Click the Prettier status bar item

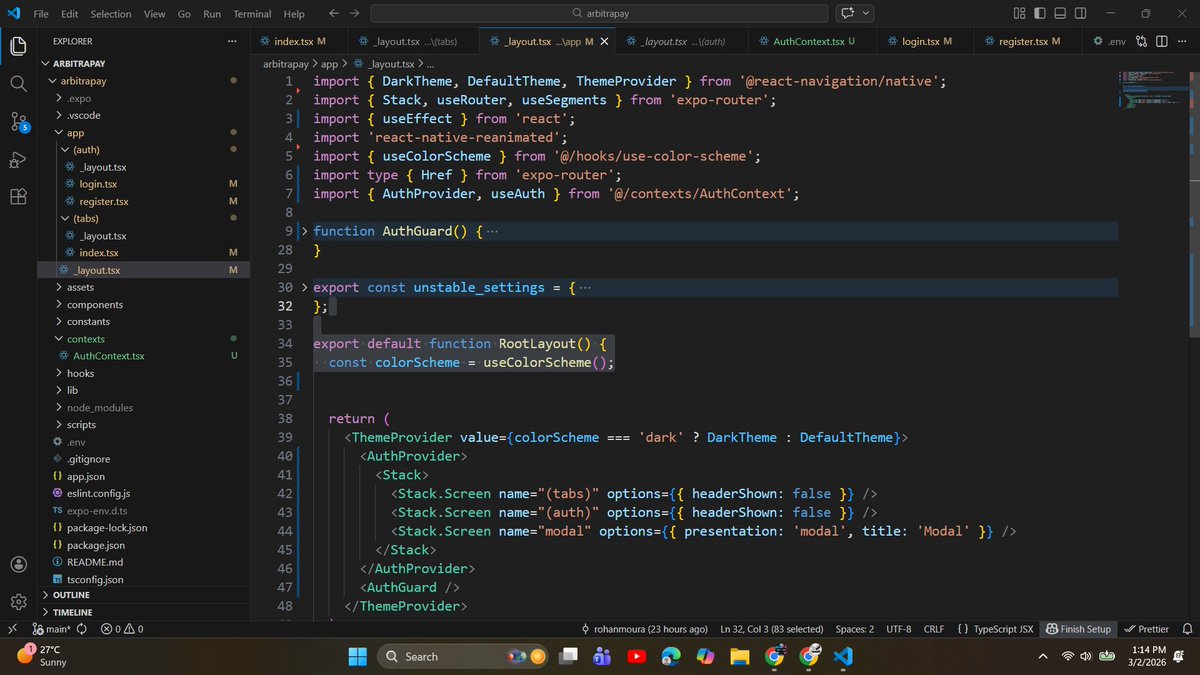click(1146, 629)
